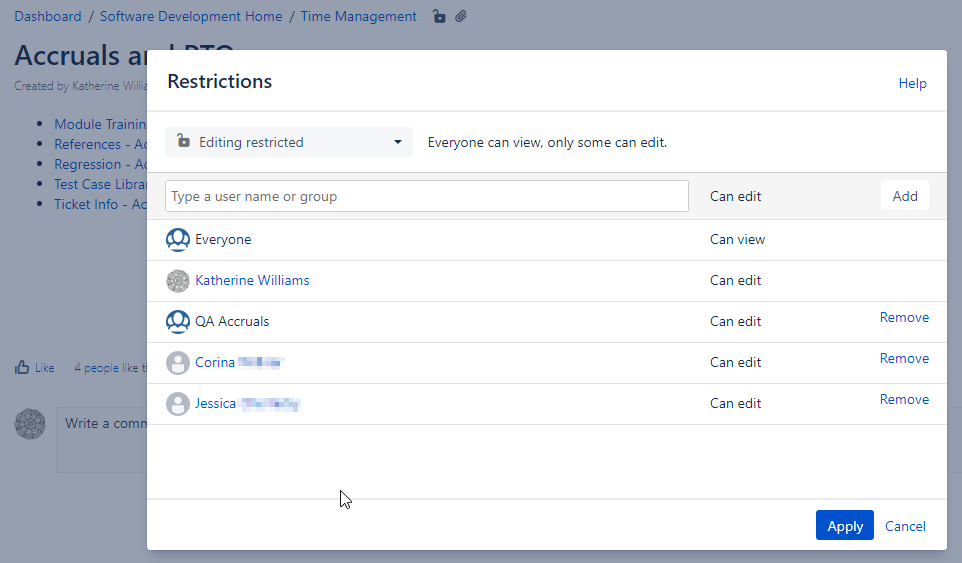Remove Corina from edit restrictions
Image resolution: width=962 pixels, height=563 pixels.
tap(904, 359)
